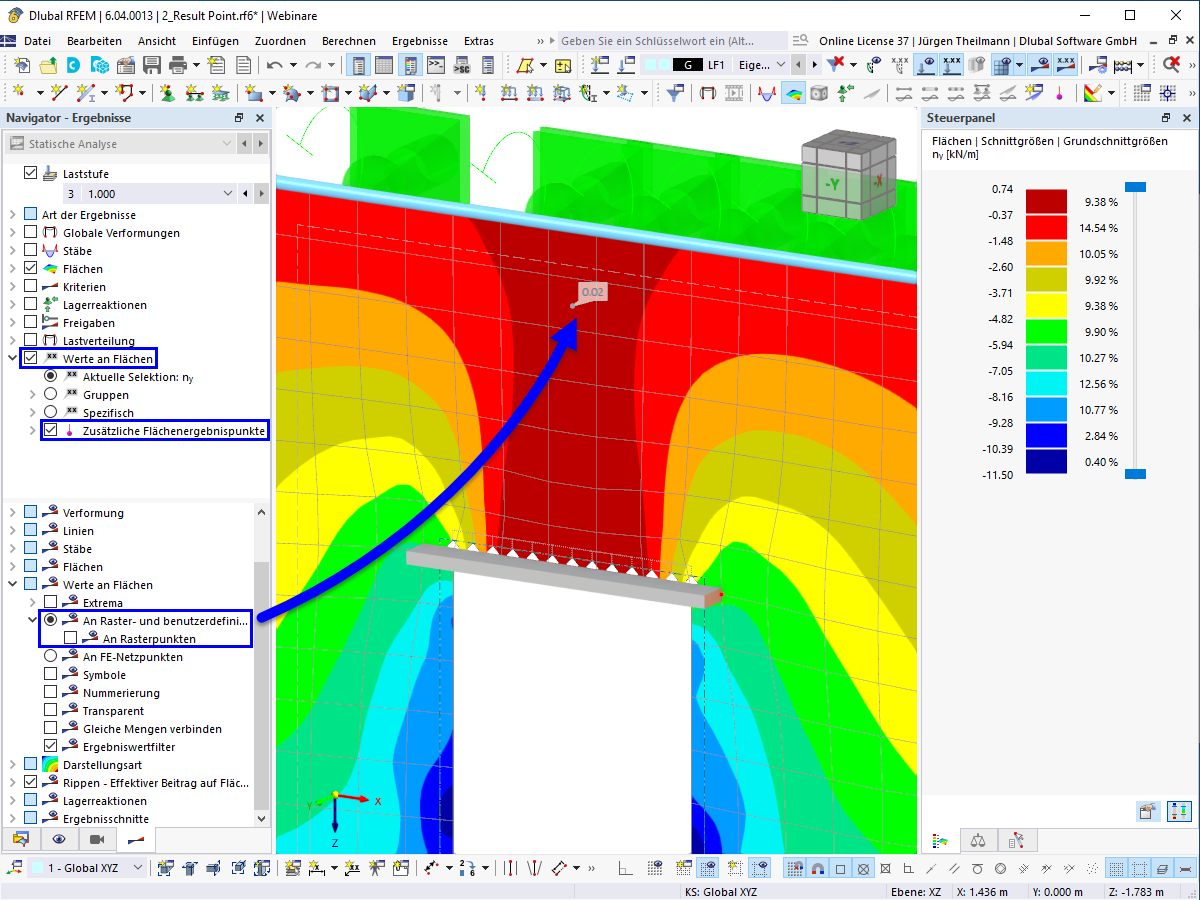Select the Print tool icon
Screen dimensions: 1200x900
(179, 64)
